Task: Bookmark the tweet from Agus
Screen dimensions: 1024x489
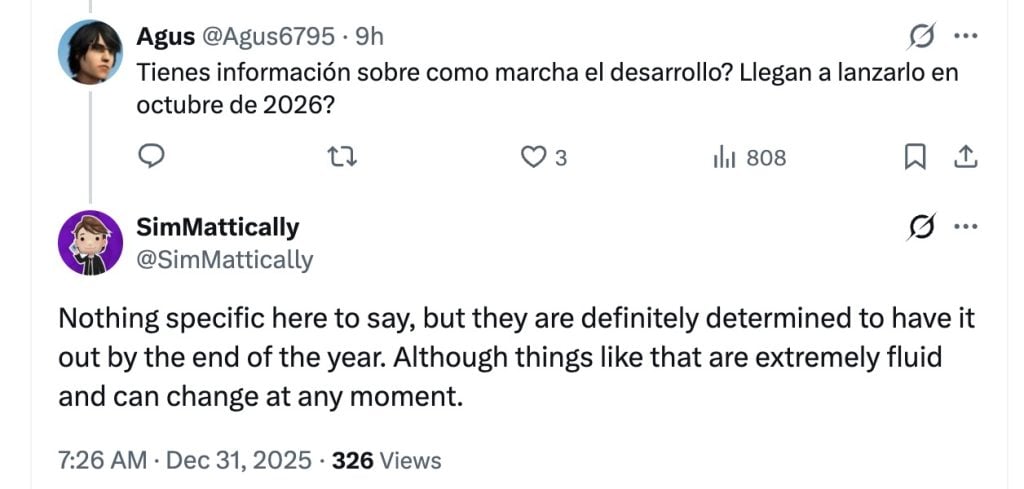Action: click(x=915, y=157)
